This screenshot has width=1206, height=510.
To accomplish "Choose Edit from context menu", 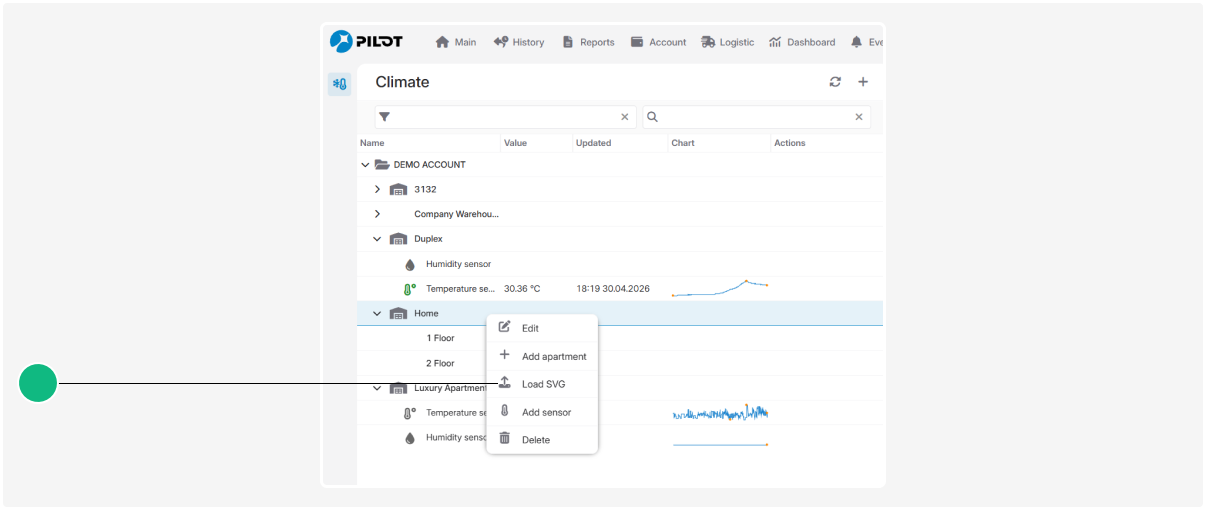I will [x=542, y=328].
